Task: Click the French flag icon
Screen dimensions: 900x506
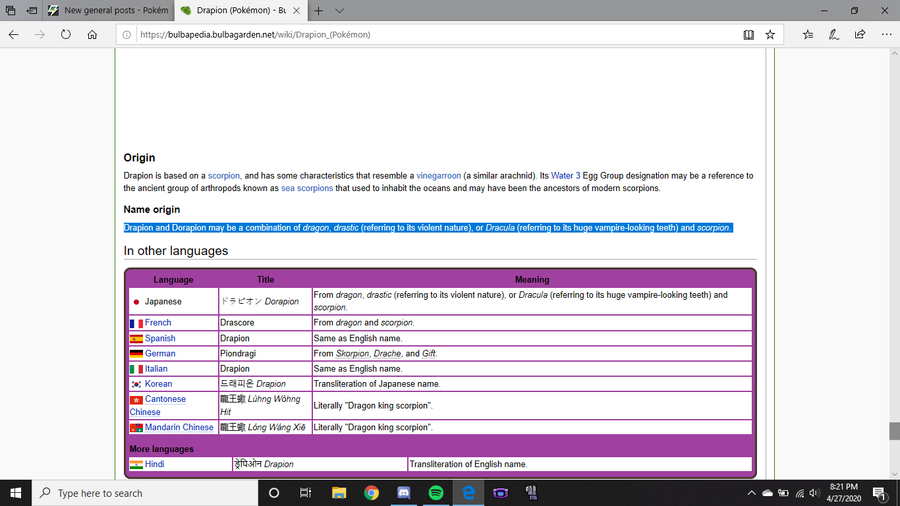Action: pyautogui.click(x=136, y=323)
